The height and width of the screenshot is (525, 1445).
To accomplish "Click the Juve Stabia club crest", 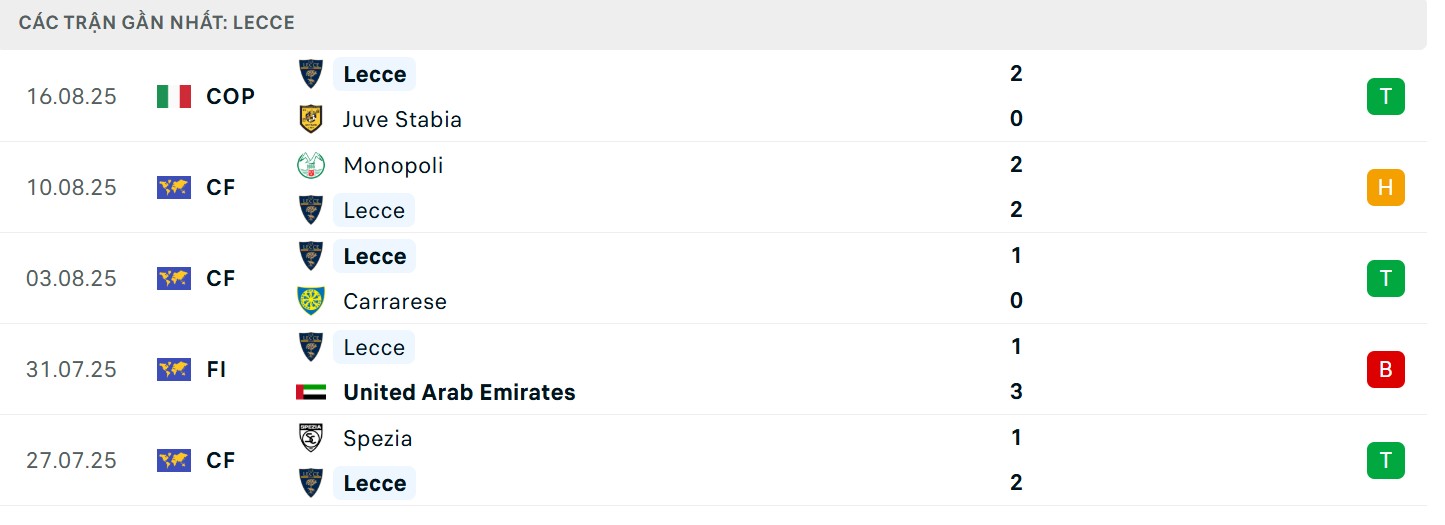I will [311, 119].
